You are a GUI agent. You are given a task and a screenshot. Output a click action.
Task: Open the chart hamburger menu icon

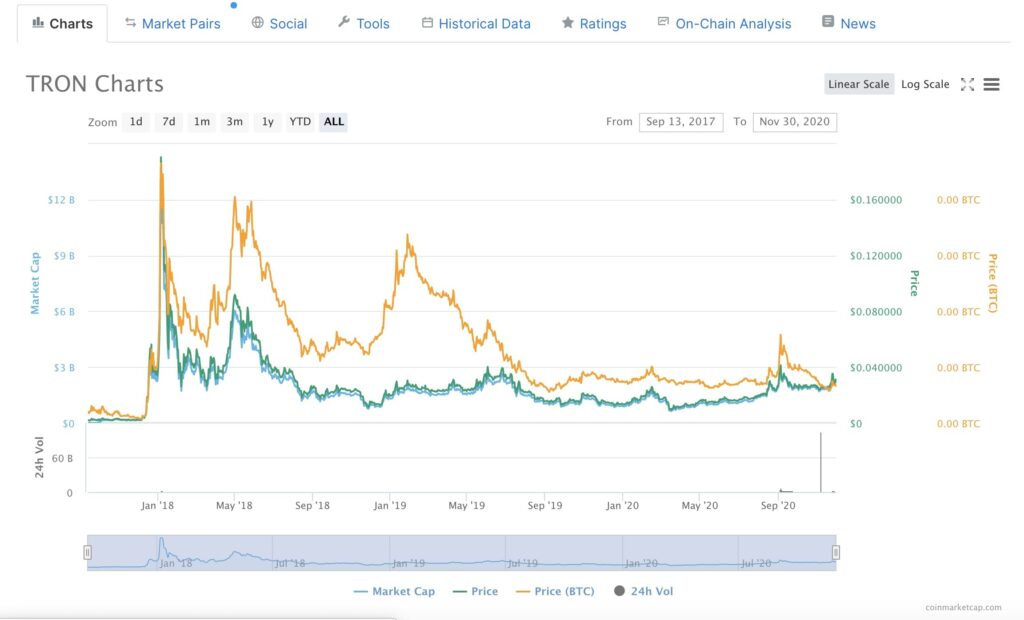[x=991, y=84]
